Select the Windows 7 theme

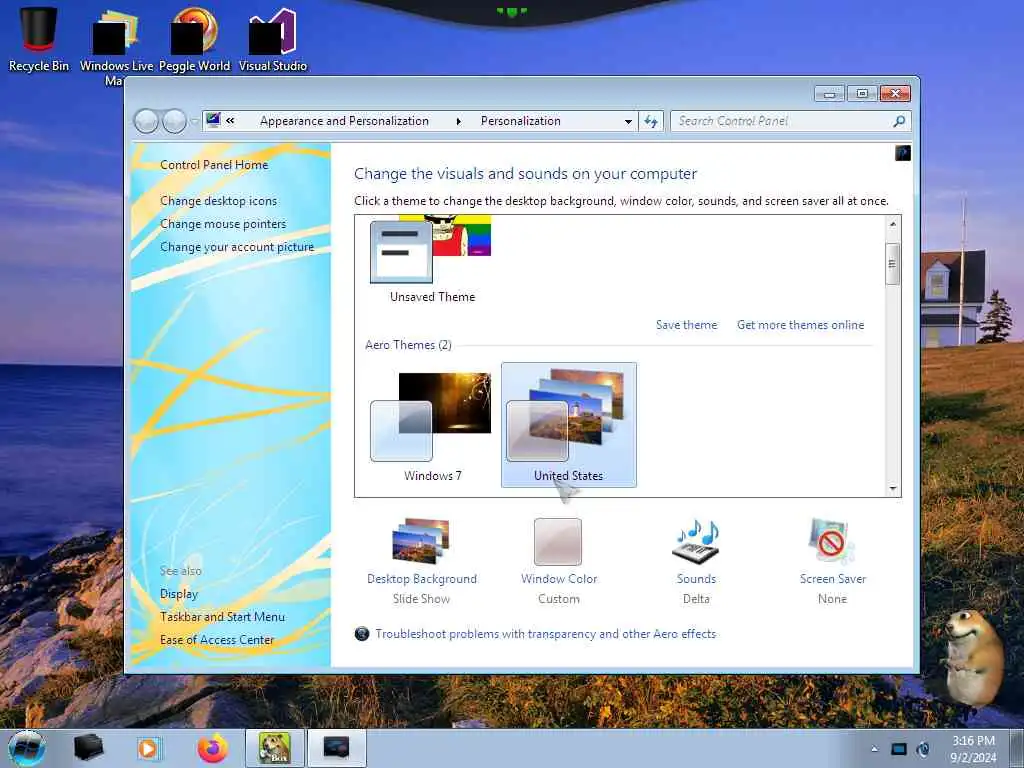[432, 425]
